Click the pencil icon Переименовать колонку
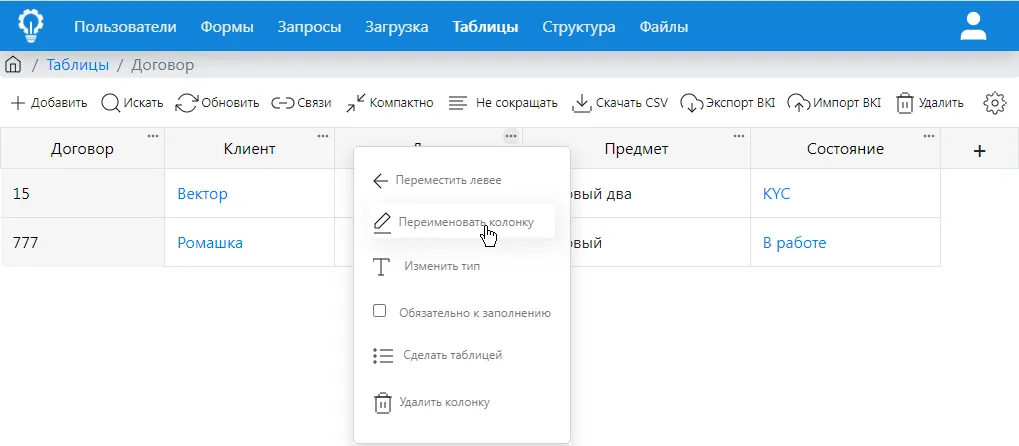The height and width of the screenshot is (446, 1019). pyautogui.click(x=382, y=223)
